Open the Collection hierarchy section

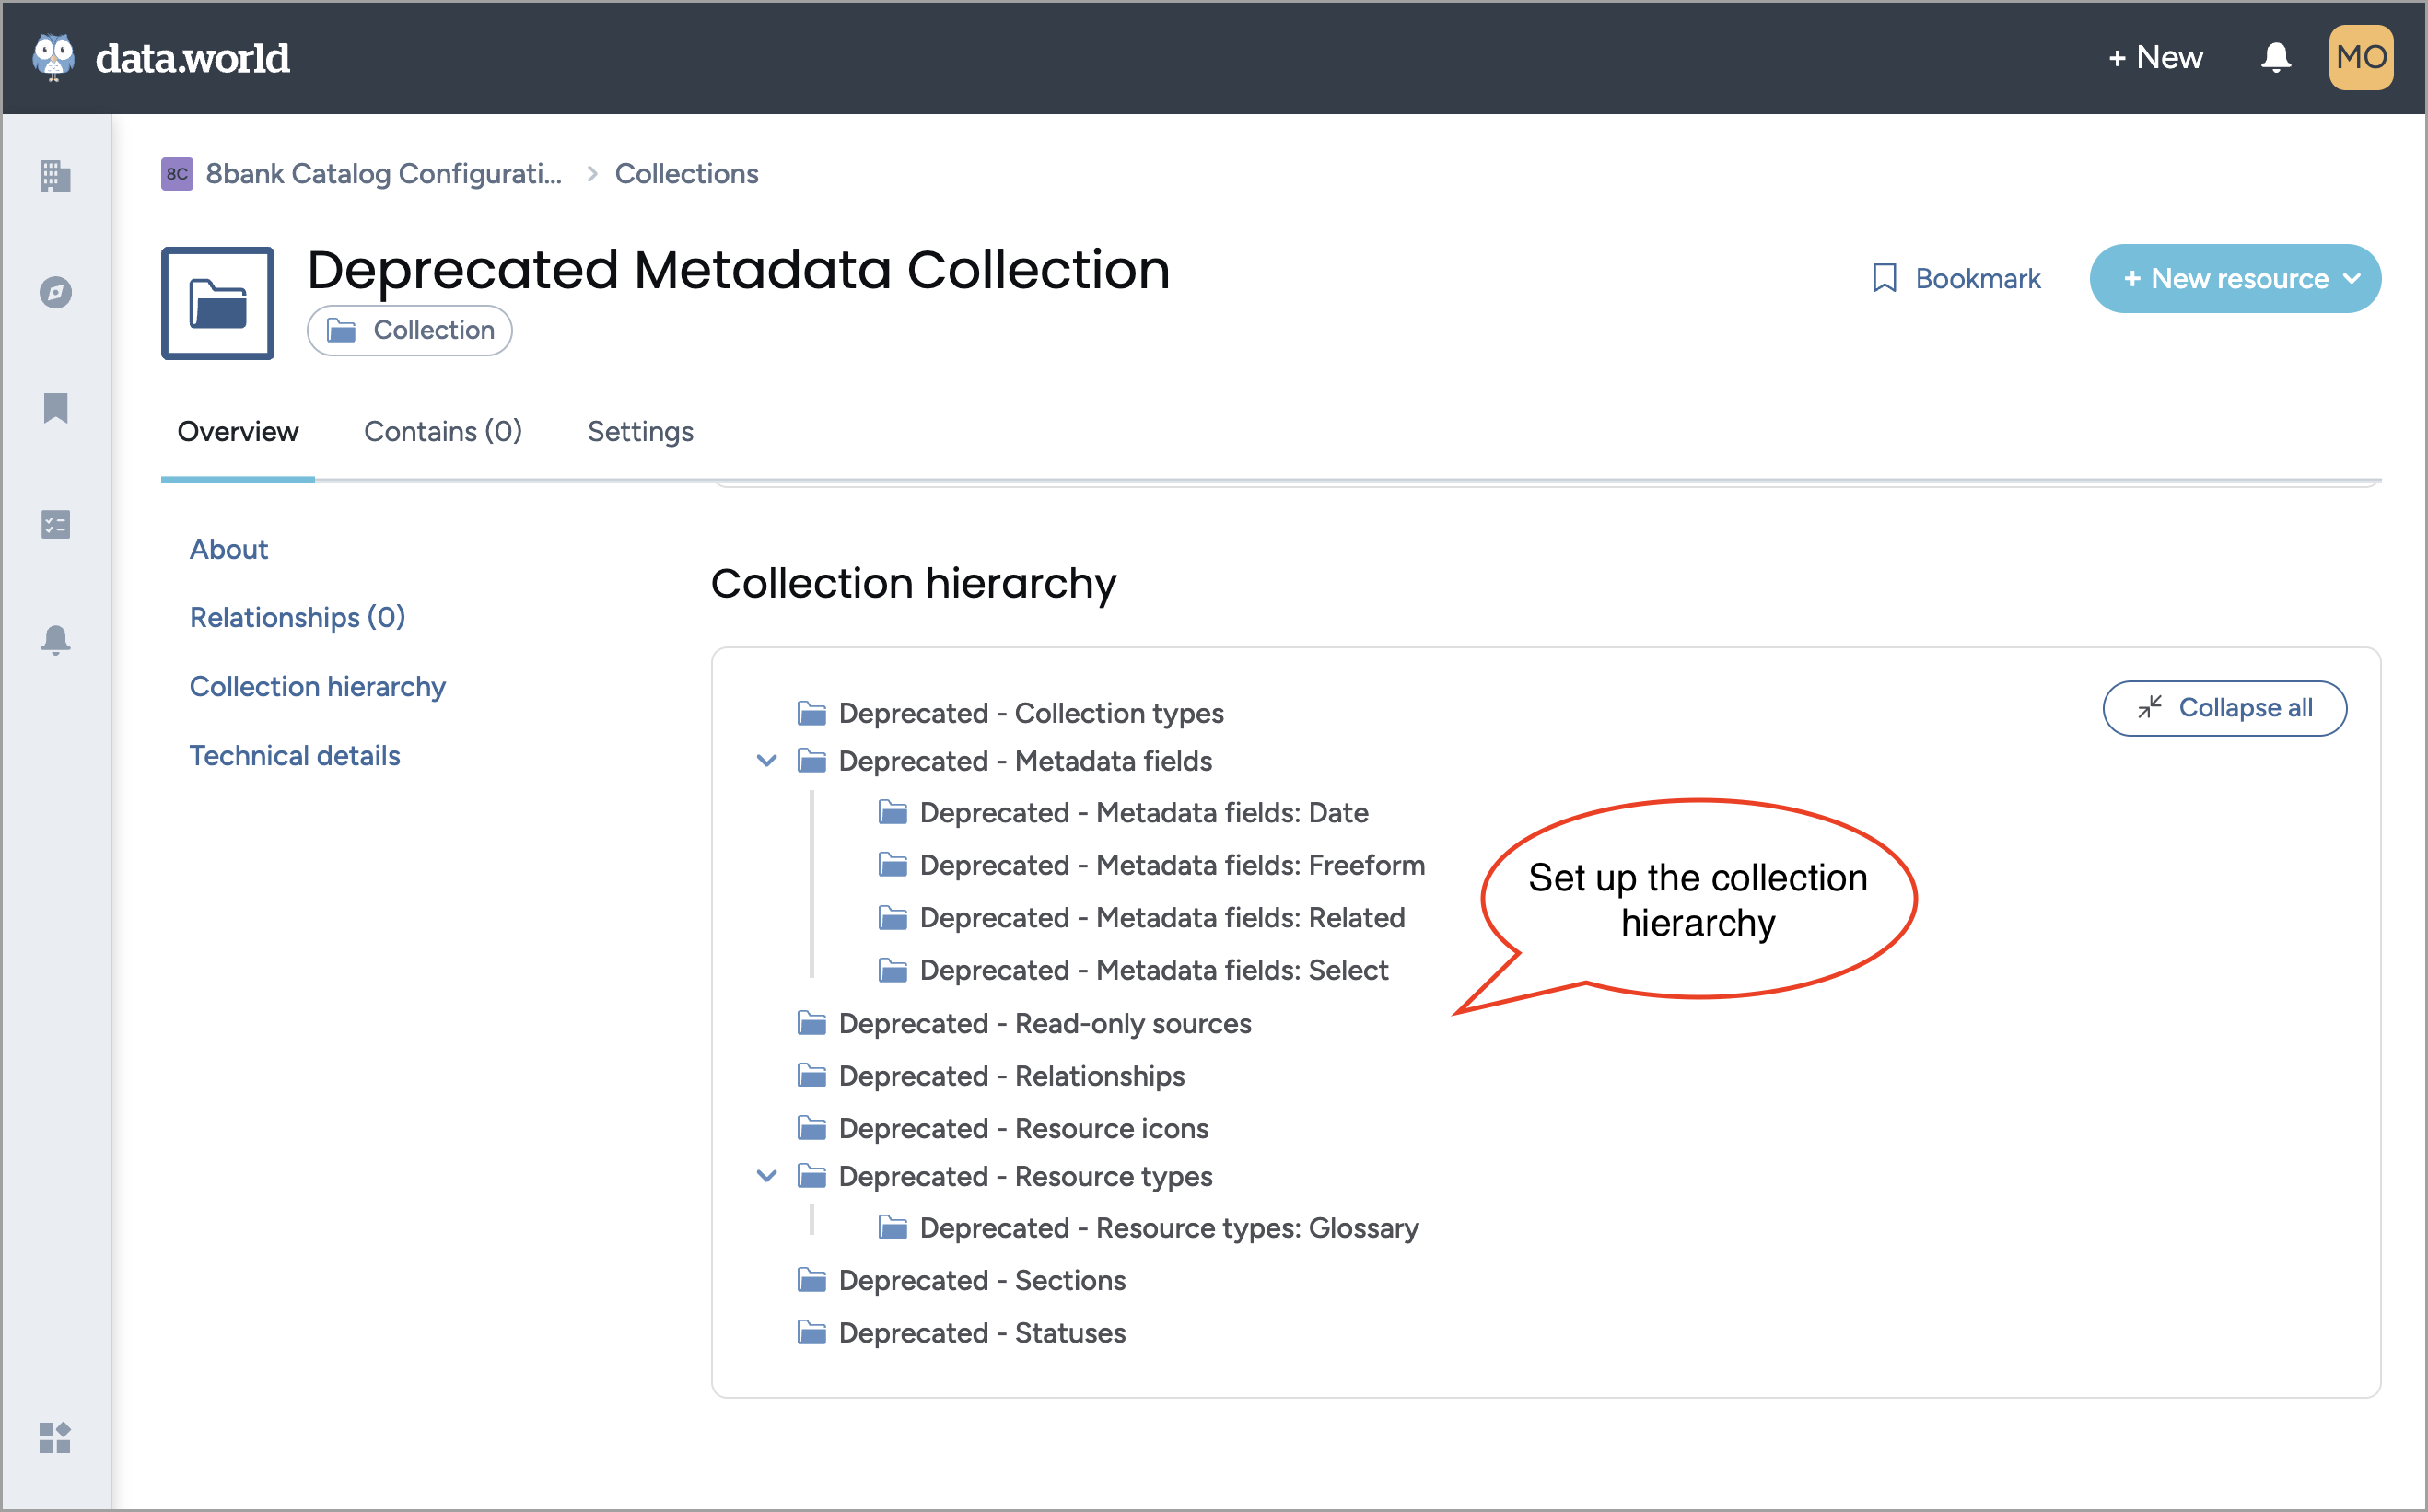coord(319,686)
